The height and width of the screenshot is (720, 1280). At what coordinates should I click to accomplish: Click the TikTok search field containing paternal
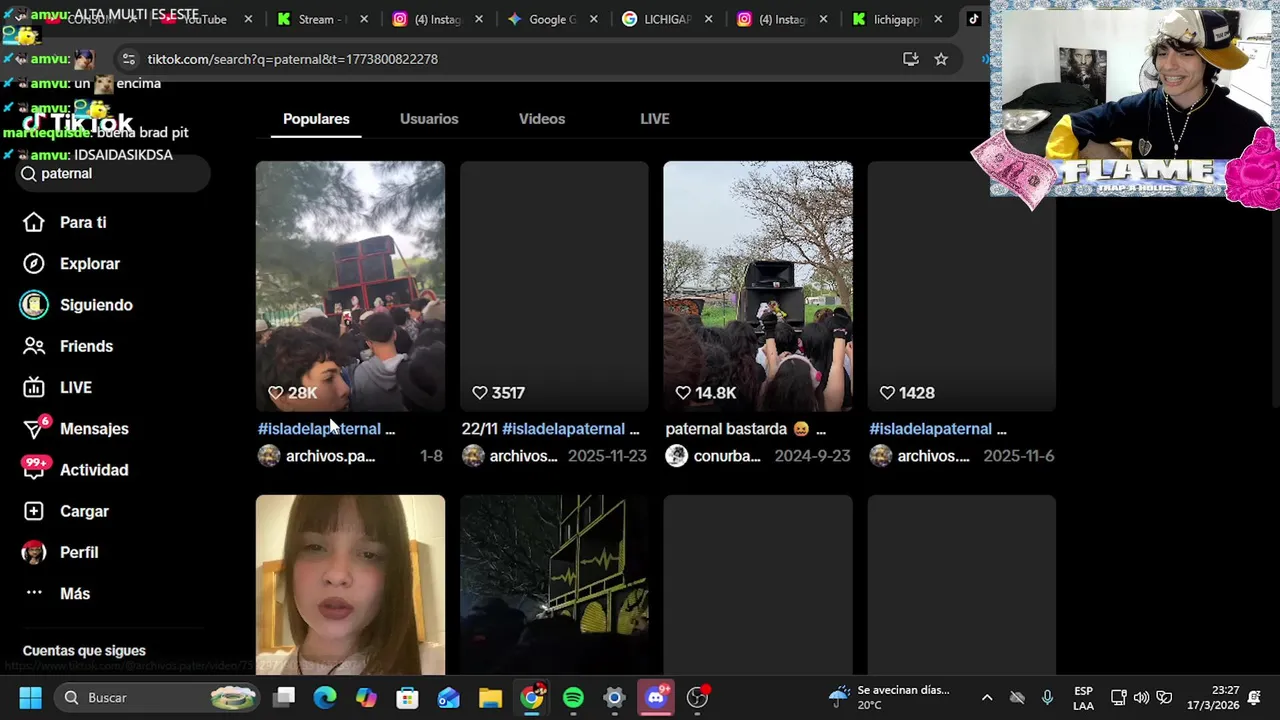click(x=112, y=174)
